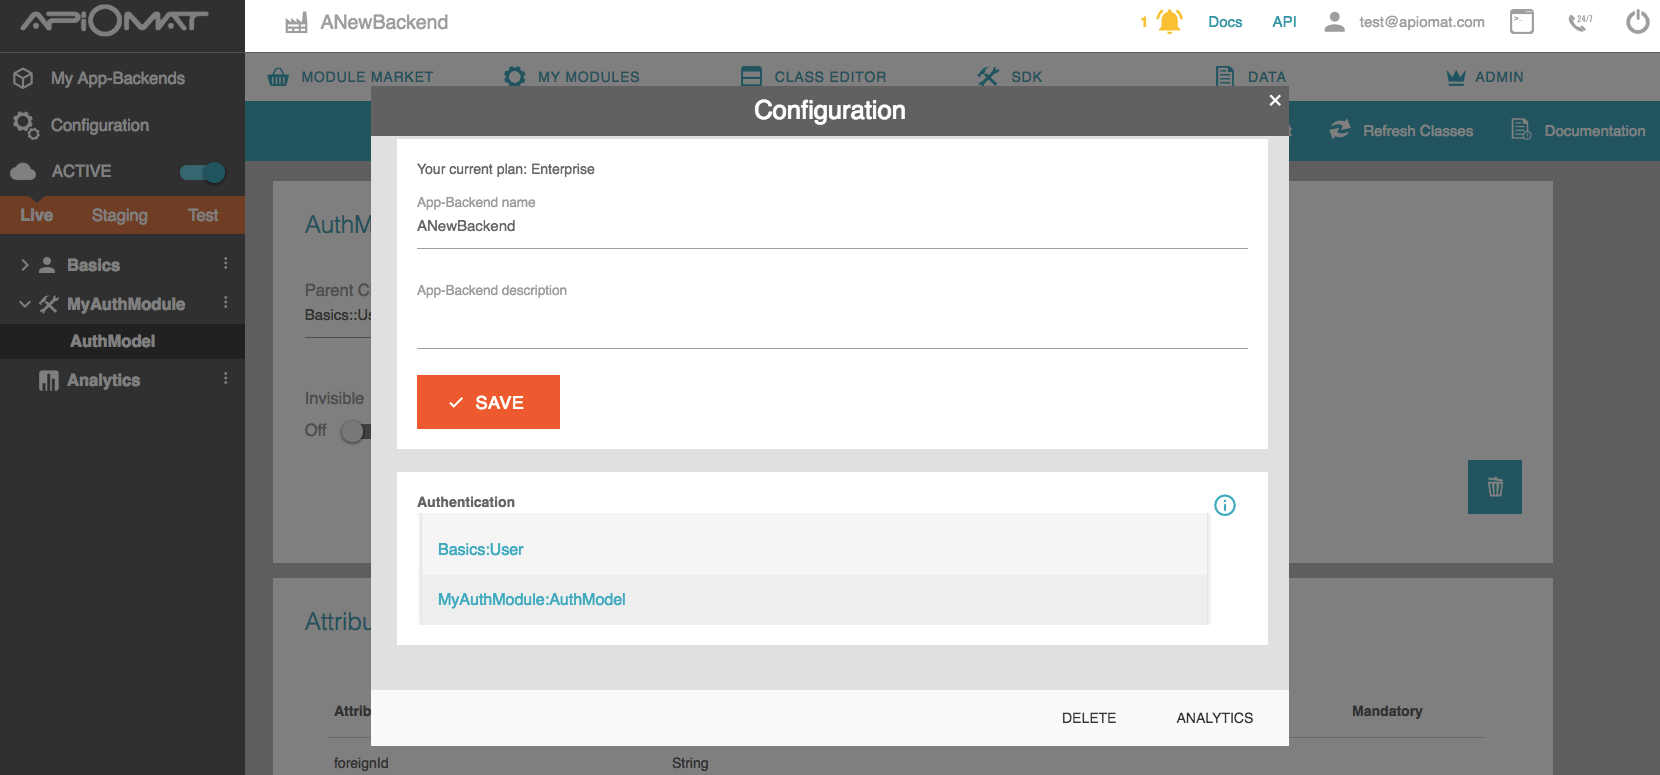The height and width of the screenshot is (775, 1660).
Task: Click the notification count 1
Action: point(1144,22)
